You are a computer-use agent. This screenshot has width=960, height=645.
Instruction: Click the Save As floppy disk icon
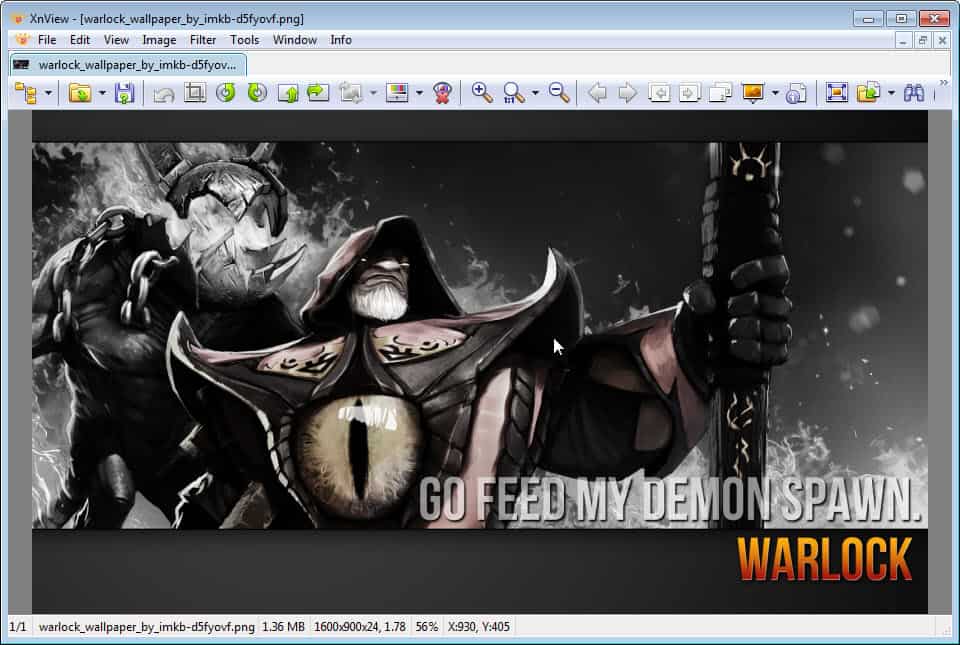(124, 93)
